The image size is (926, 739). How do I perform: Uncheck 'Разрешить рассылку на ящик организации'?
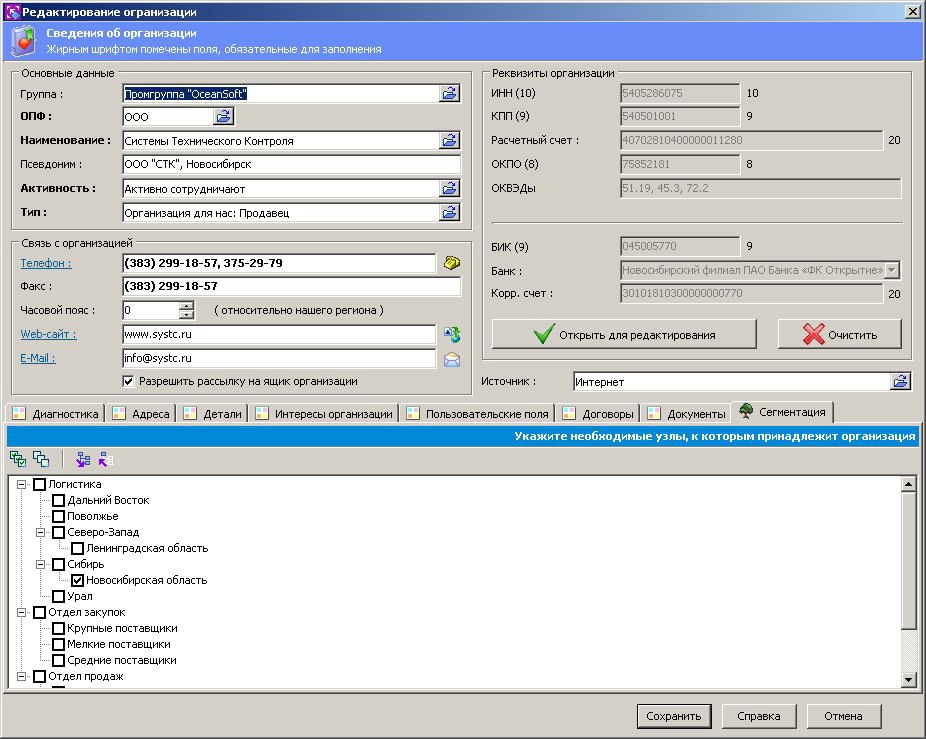(x=128, y=381)
